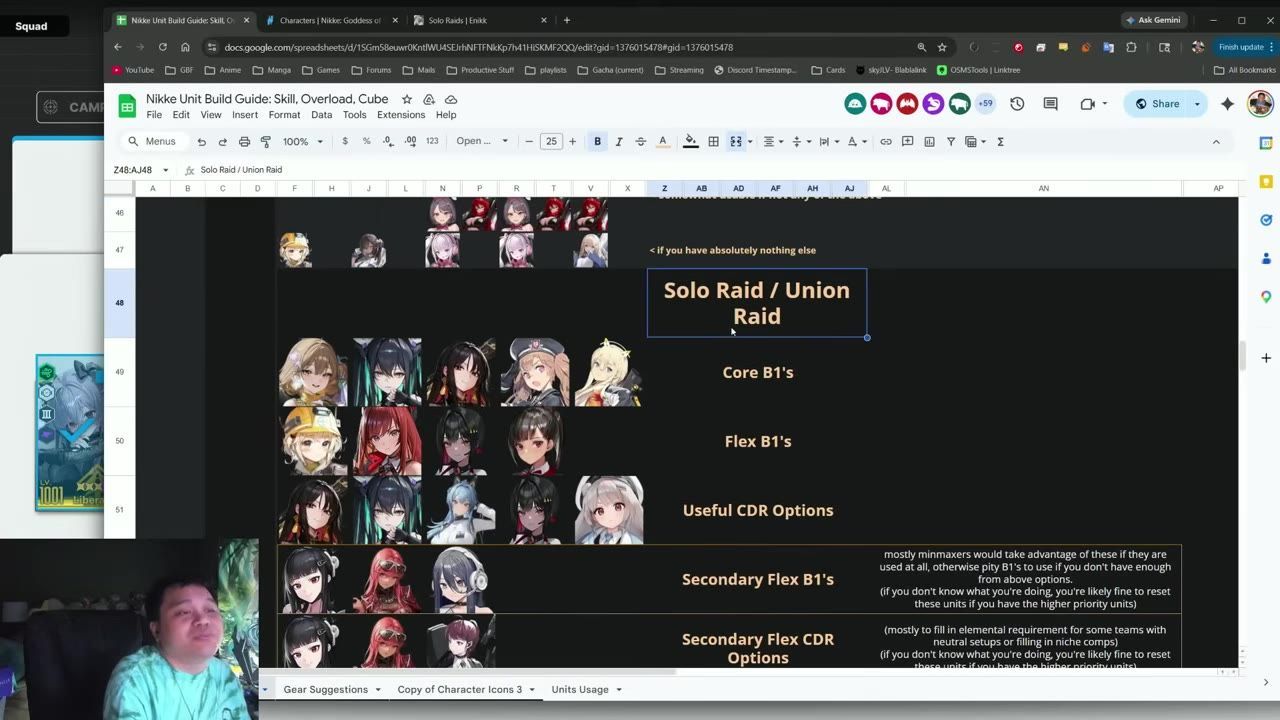Screen dimensions: 1280x720
Task: Open the Share options dropdown arrow
Action: (1197, 104)
